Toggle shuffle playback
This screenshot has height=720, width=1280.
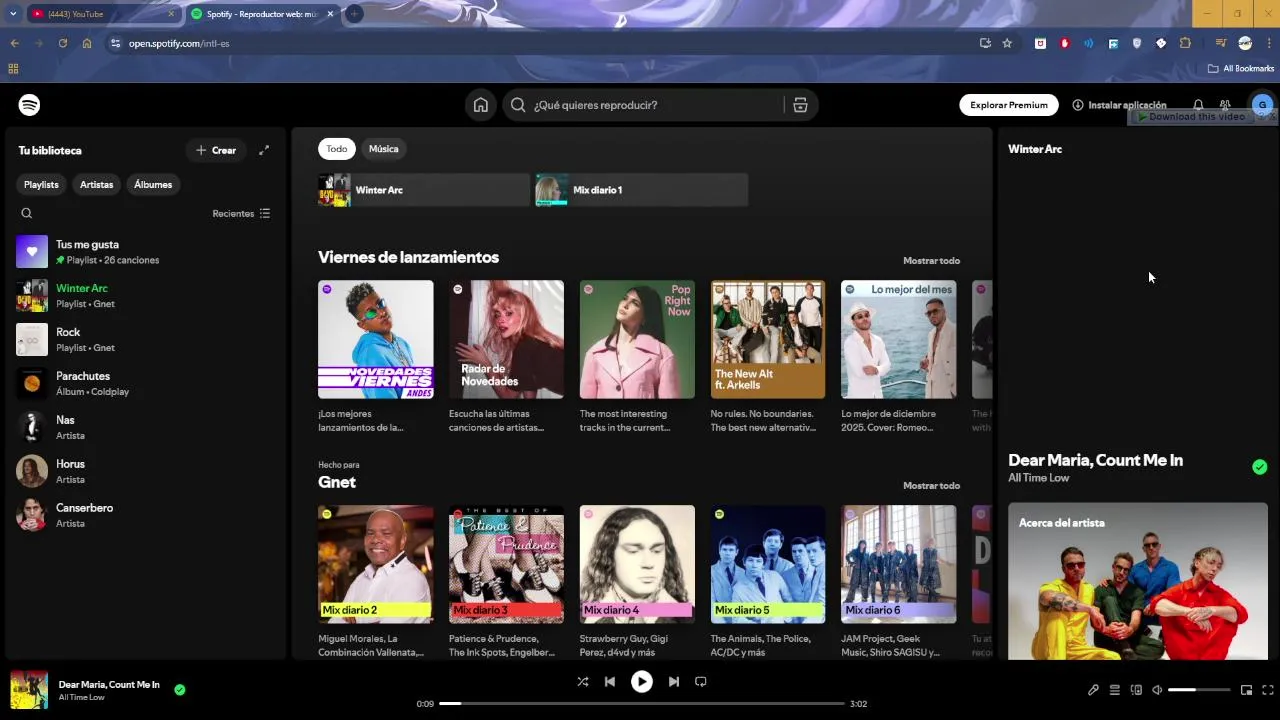(583, 682)
